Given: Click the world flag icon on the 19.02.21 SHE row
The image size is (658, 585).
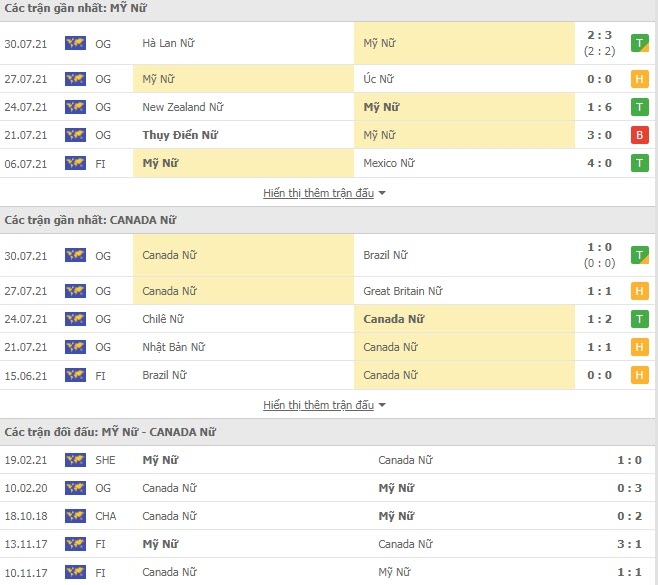Looking at the screenshot, I should (76, 460).
